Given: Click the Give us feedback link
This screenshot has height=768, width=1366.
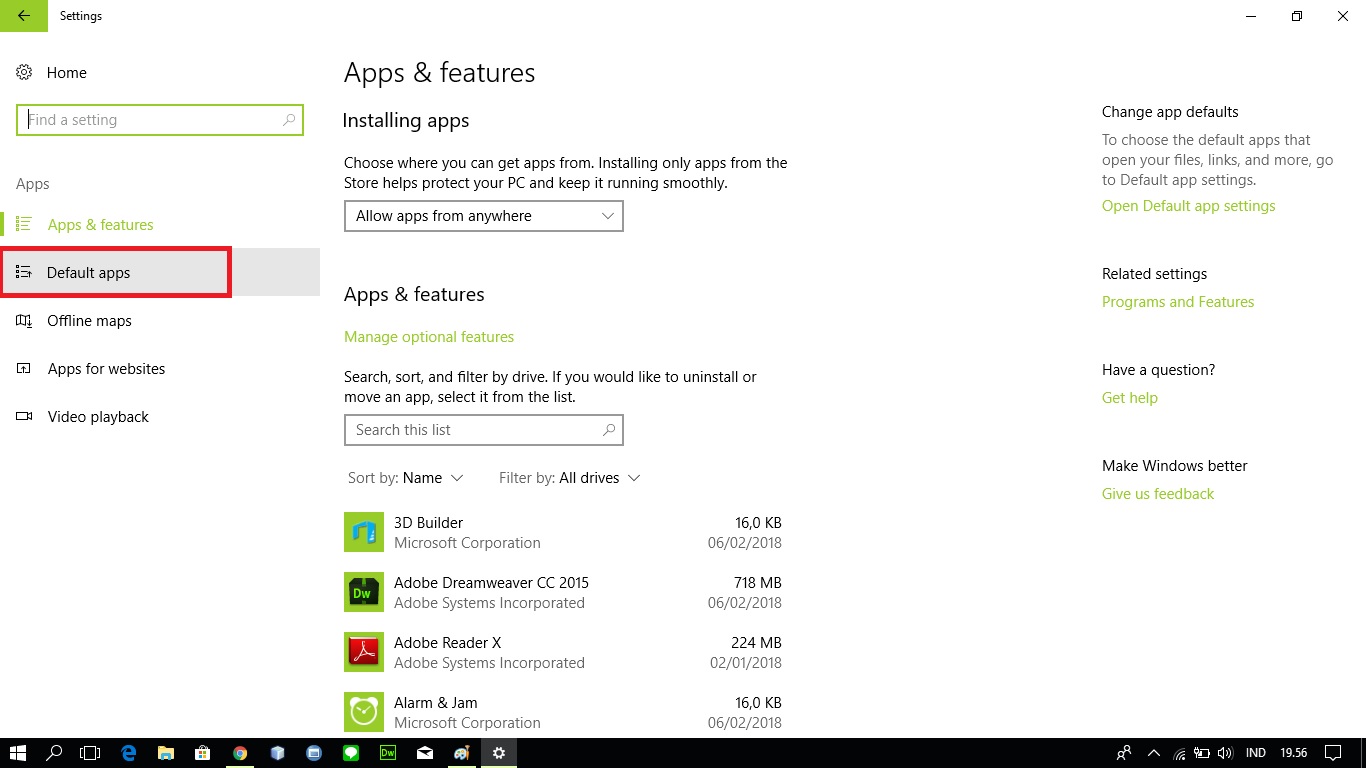Looking at the screenshot, I should click(1158, 494).
